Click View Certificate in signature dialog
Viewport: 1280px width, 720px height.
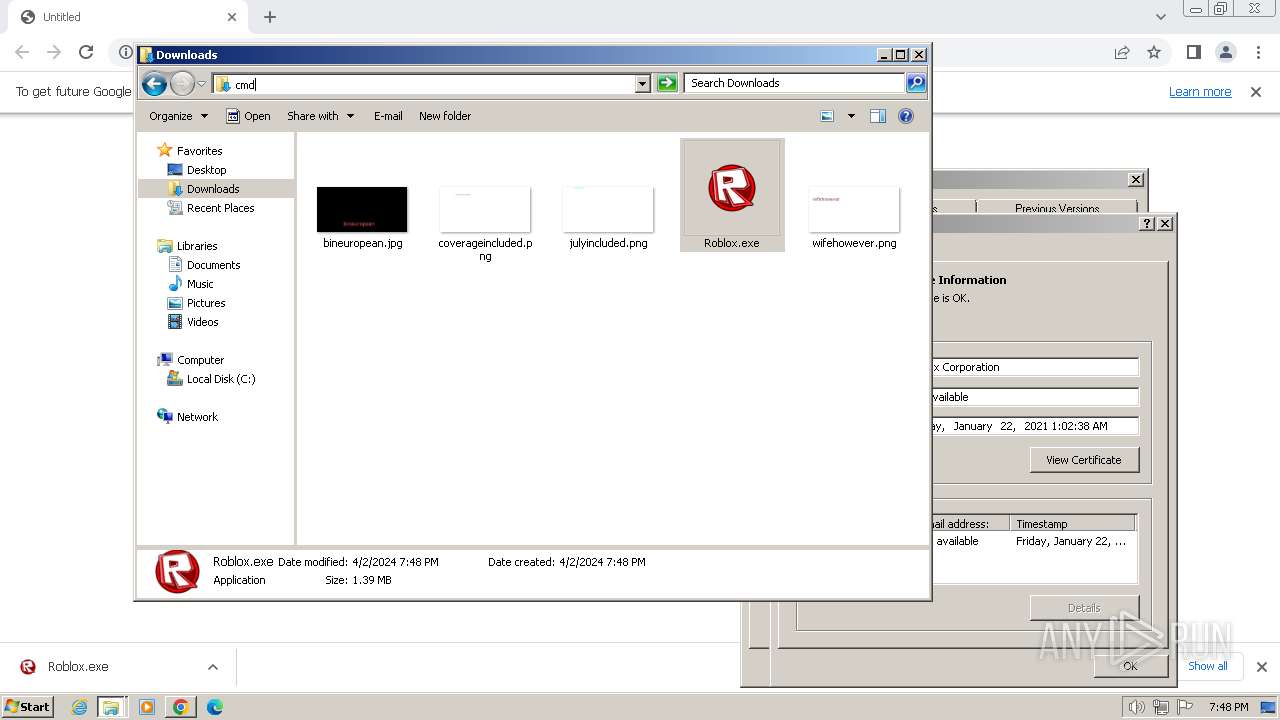1084,460
